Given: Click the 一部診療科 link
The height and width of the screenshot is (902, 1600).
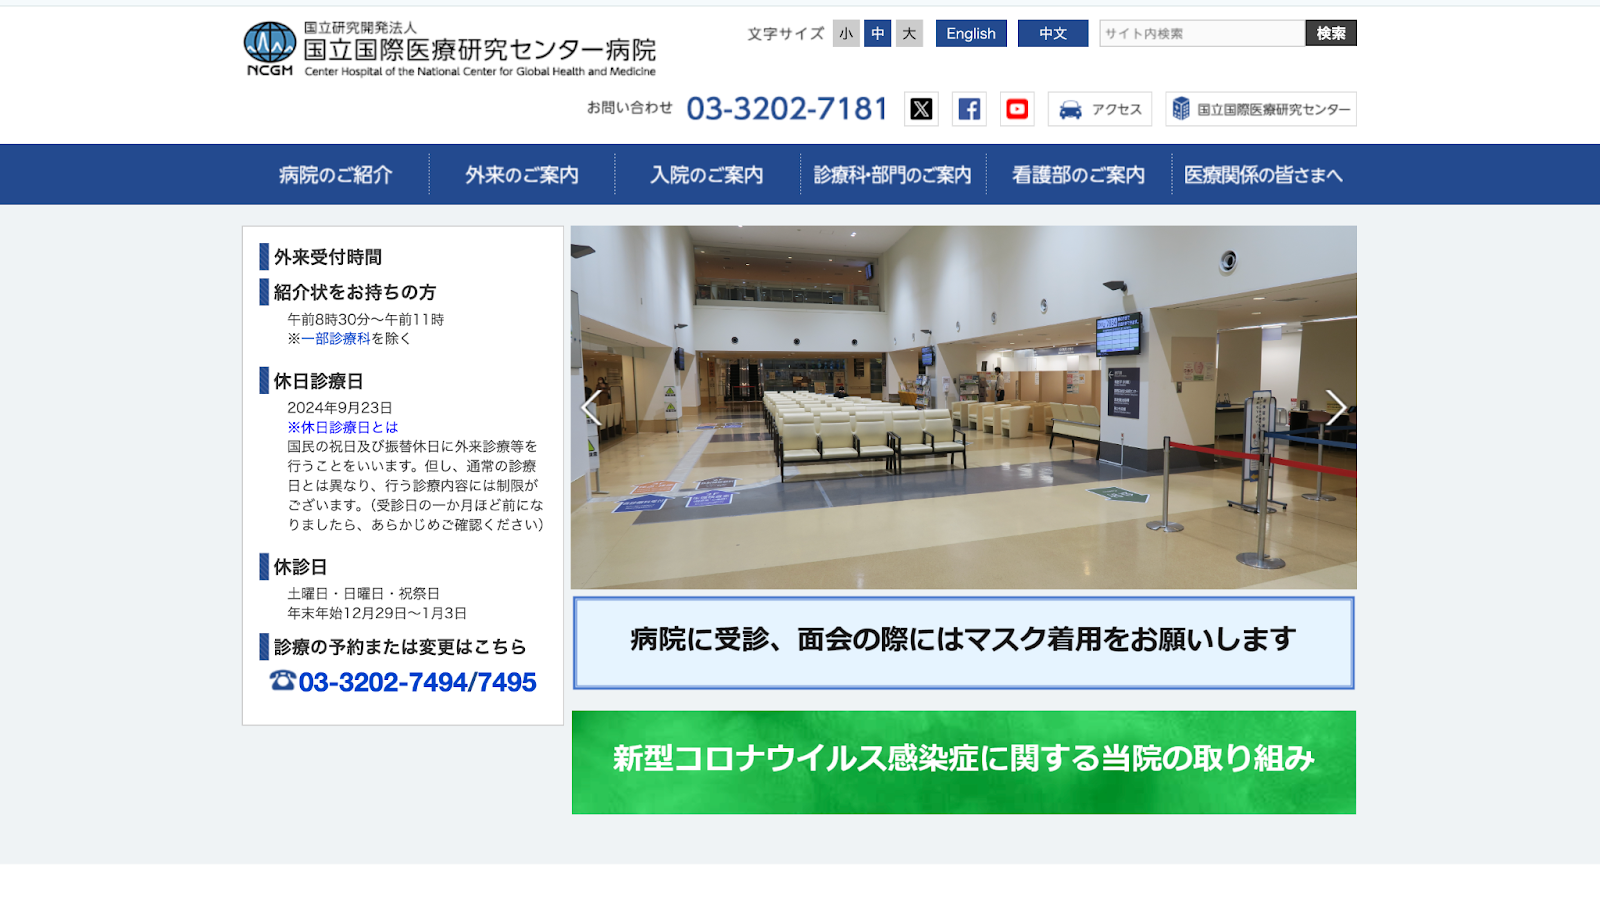Looking at the screenshot, I should click(x=336, y=339).
